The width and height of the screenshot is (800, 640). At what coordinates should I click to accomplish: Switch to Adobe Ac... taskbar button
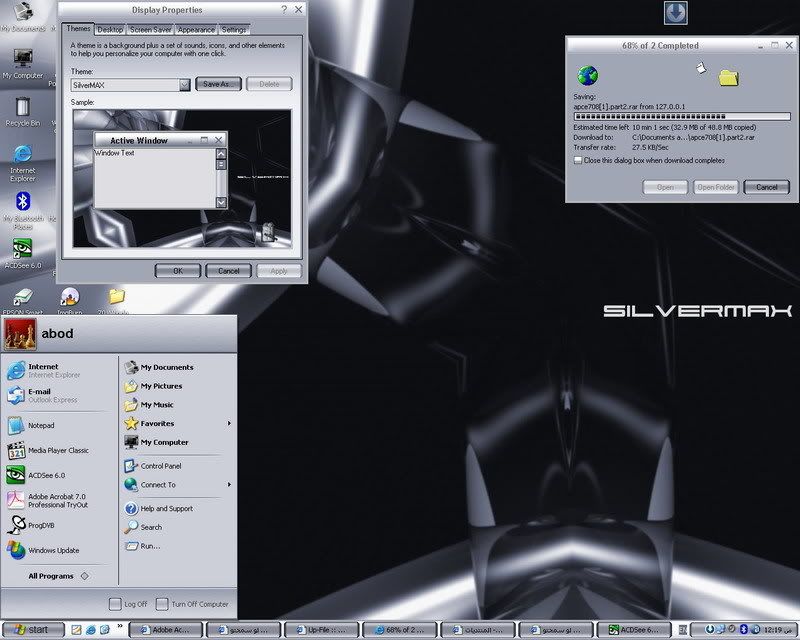pos(166,630)
